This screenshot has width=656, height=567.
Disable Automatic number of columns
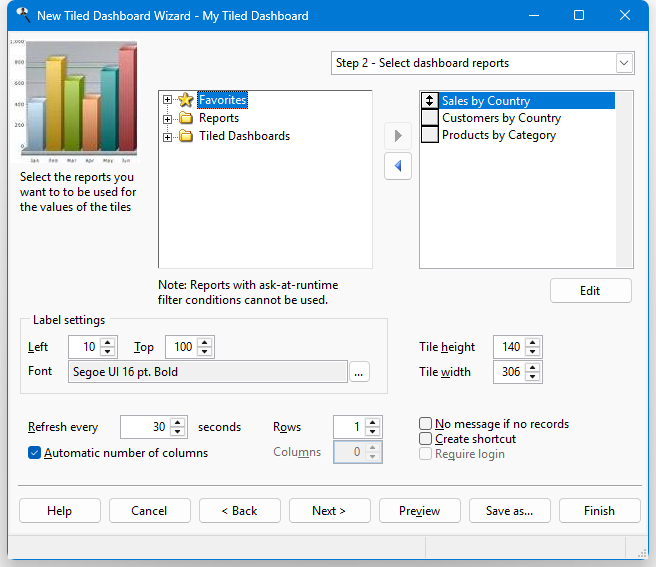pyautogui.click(x=35, y=453)
